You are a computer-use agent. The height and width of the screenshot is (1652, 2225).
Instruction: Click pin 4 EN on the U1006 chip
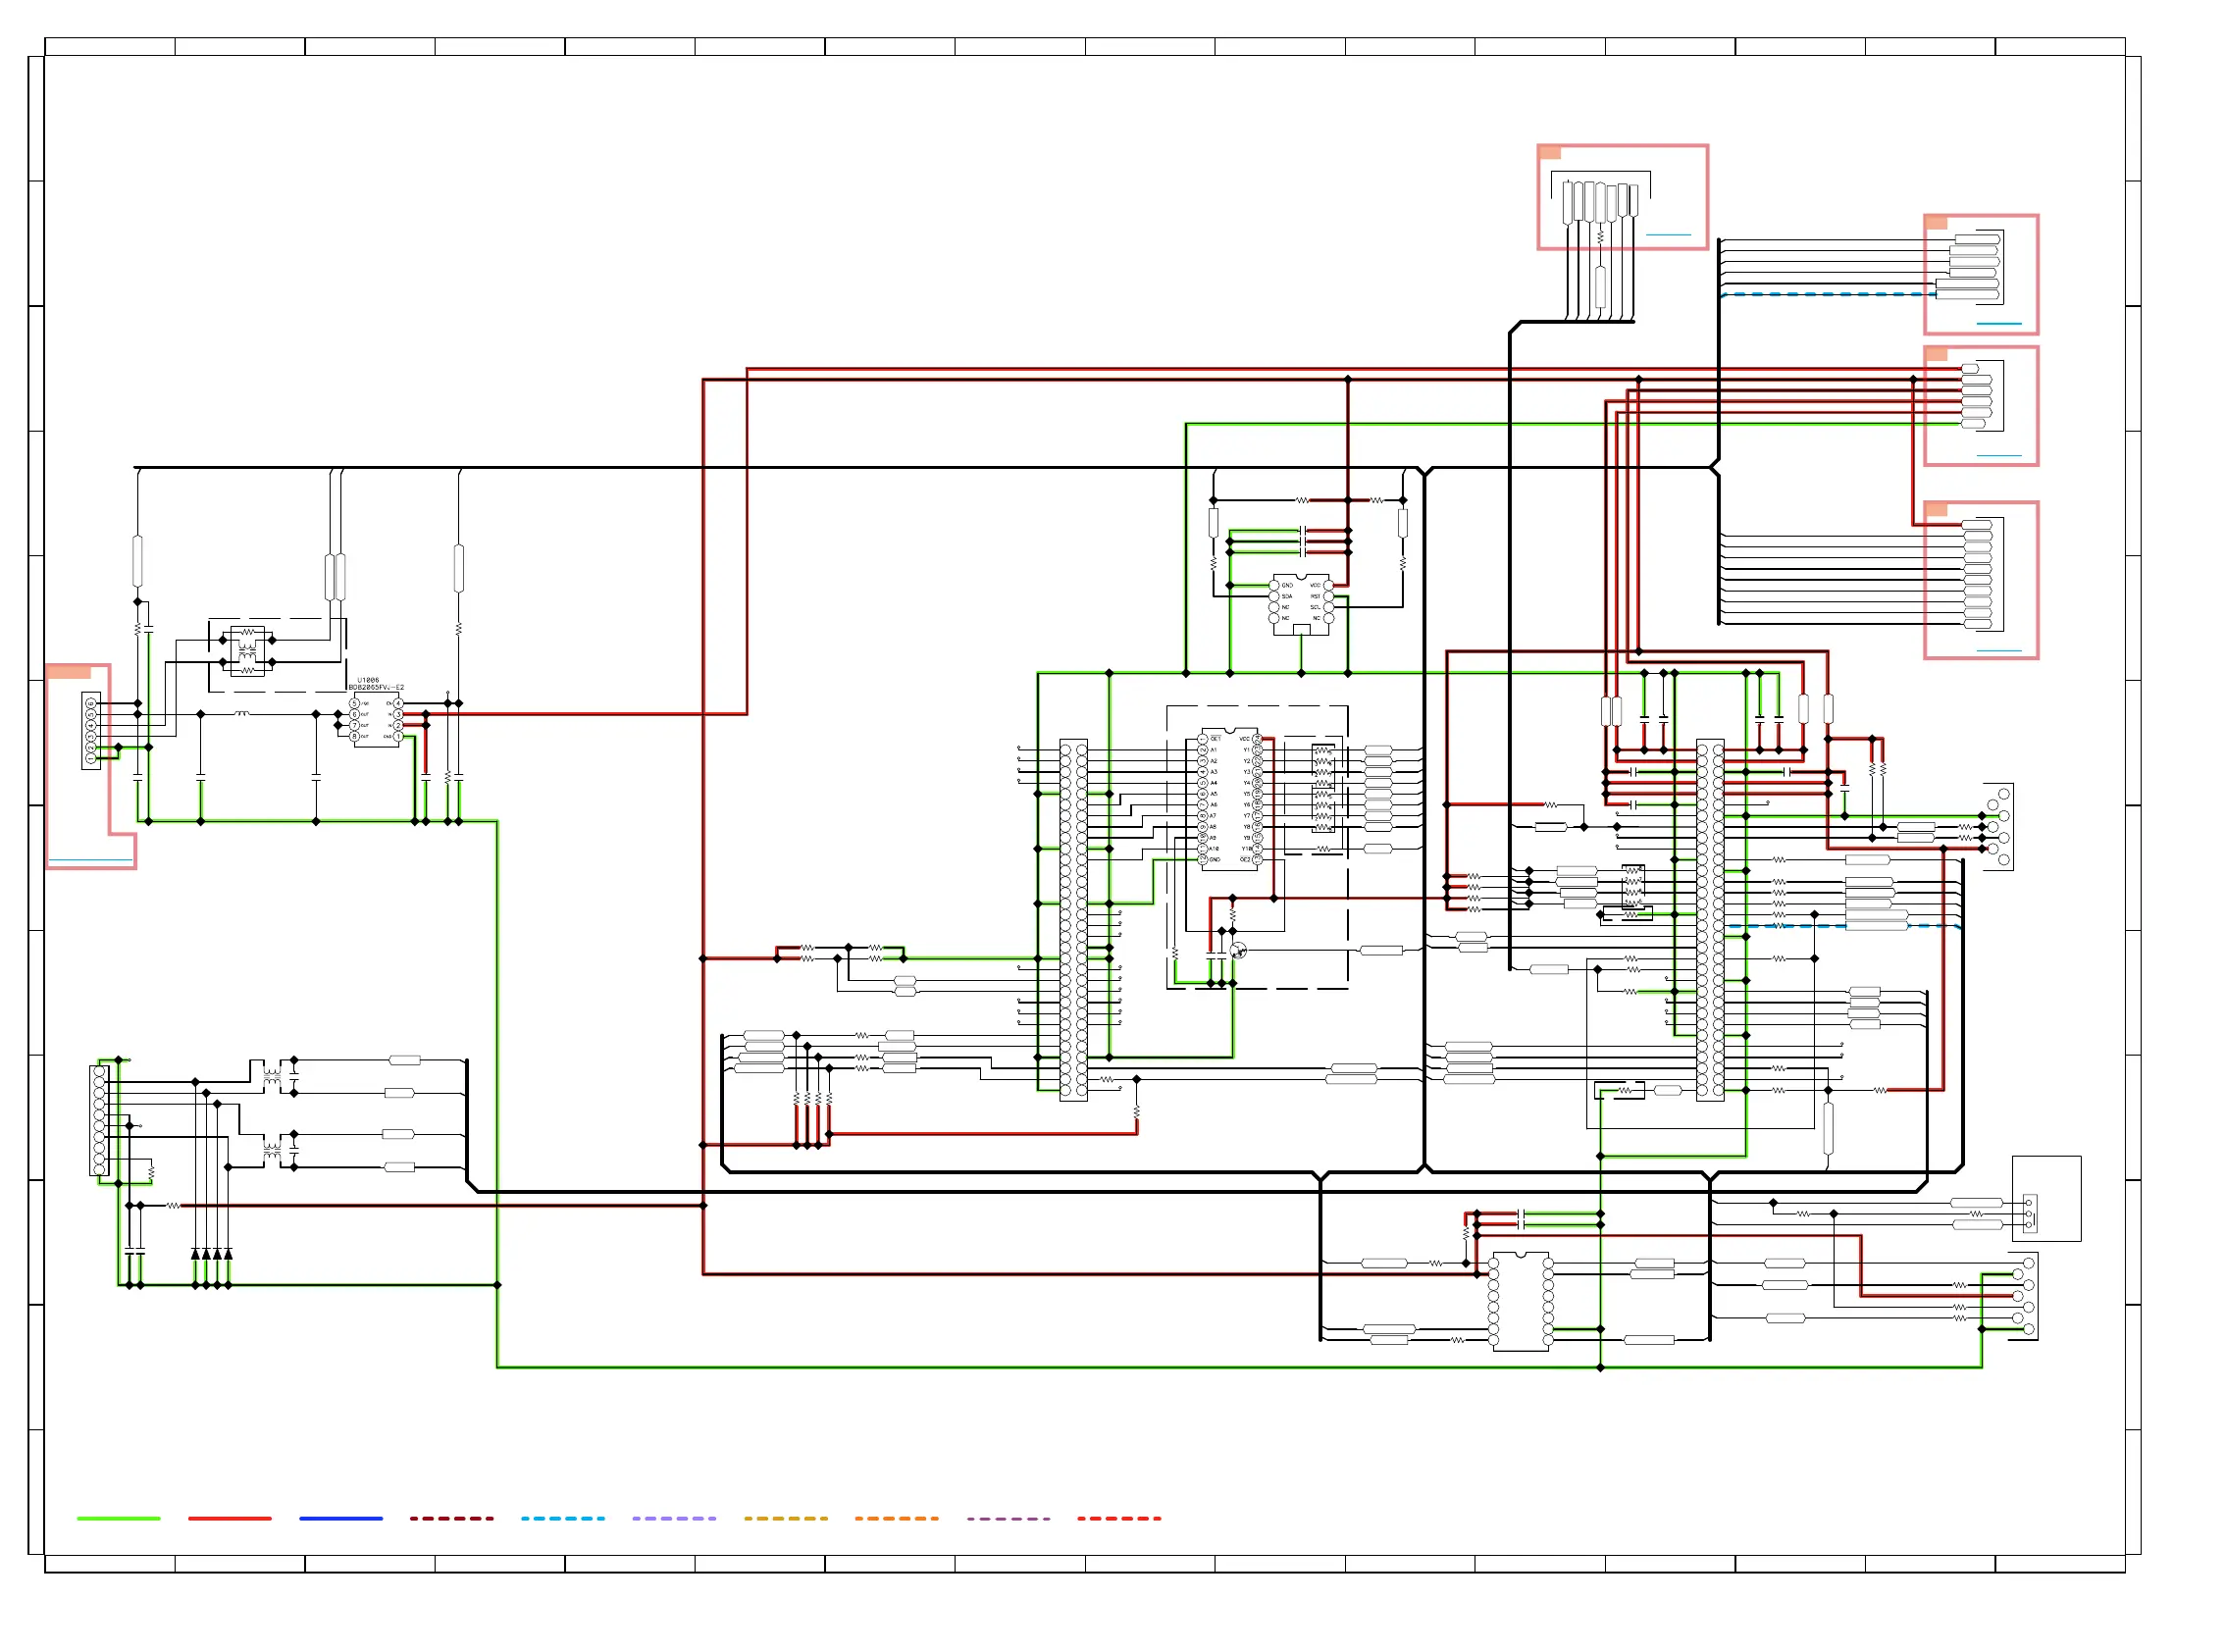pyautogui.click(x=397, y=703)
